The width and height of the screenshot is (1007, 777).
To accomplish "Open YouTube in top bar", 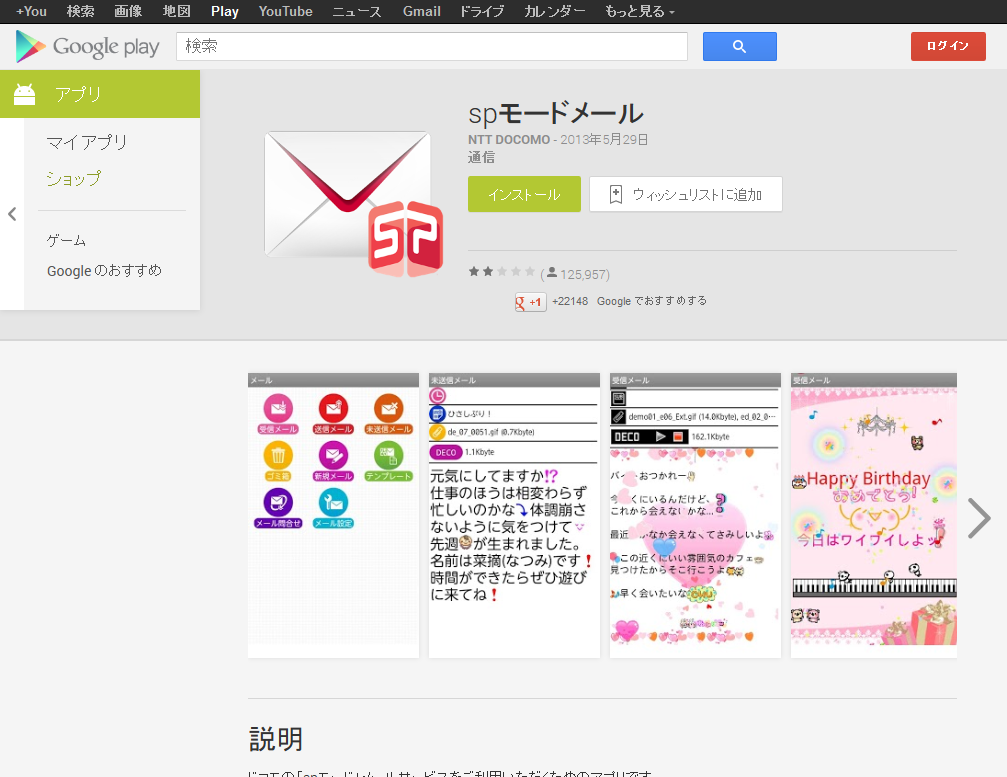I will [x=285, y=12].
